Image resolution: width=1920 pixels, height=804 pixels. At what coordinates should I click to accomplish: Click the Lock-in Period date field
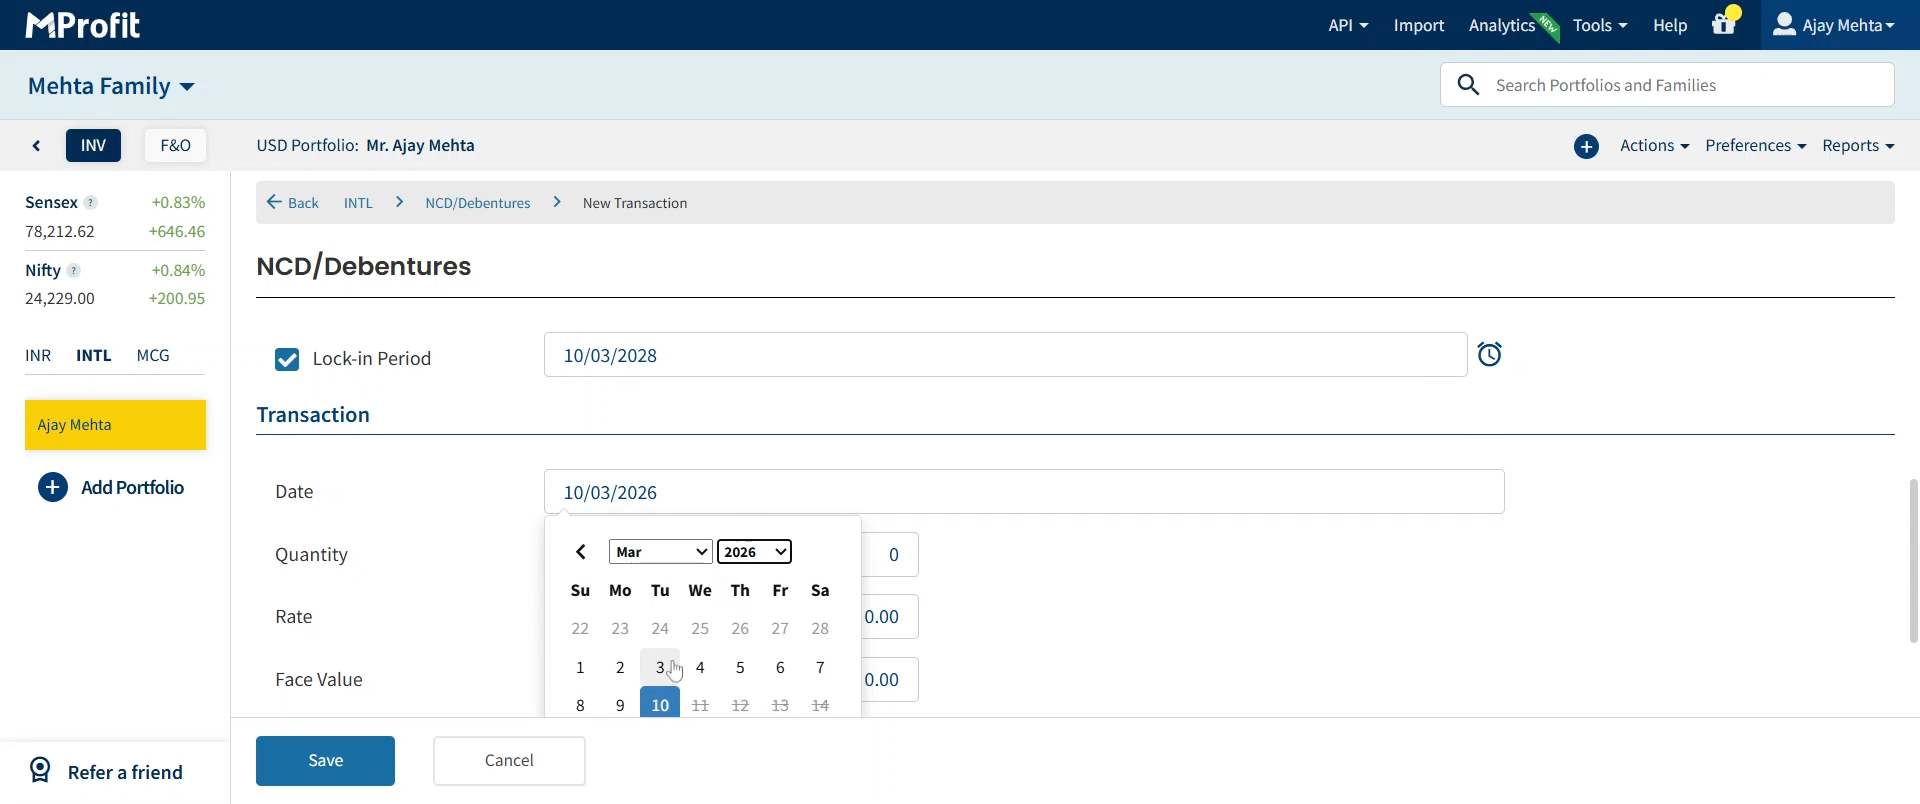[1005, 355]
